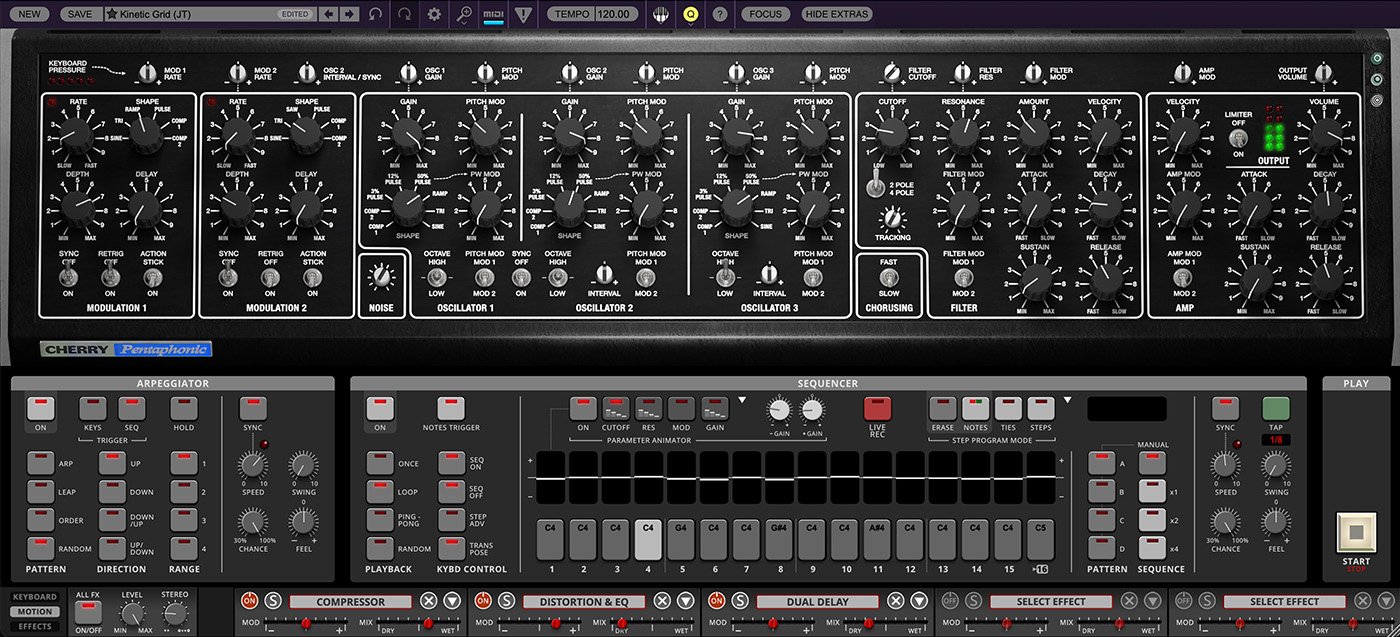
Task: Click the undo arrow icon
Action: pos(375,14)
